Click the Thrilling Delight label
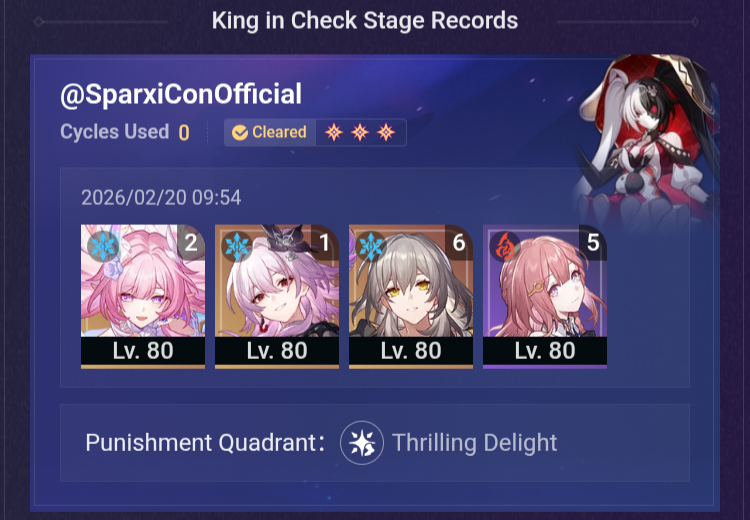Viewport: 750px width, 520px height. tap(474, 443)
